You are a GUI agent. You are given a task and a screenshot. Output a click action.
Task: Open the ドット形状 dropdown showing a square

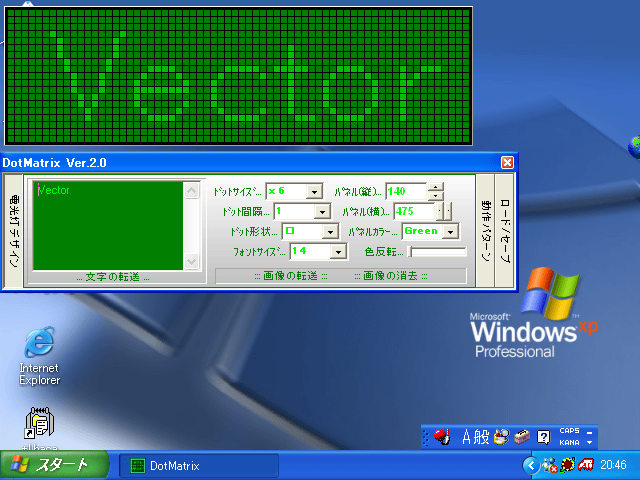(x=331, y=232)
